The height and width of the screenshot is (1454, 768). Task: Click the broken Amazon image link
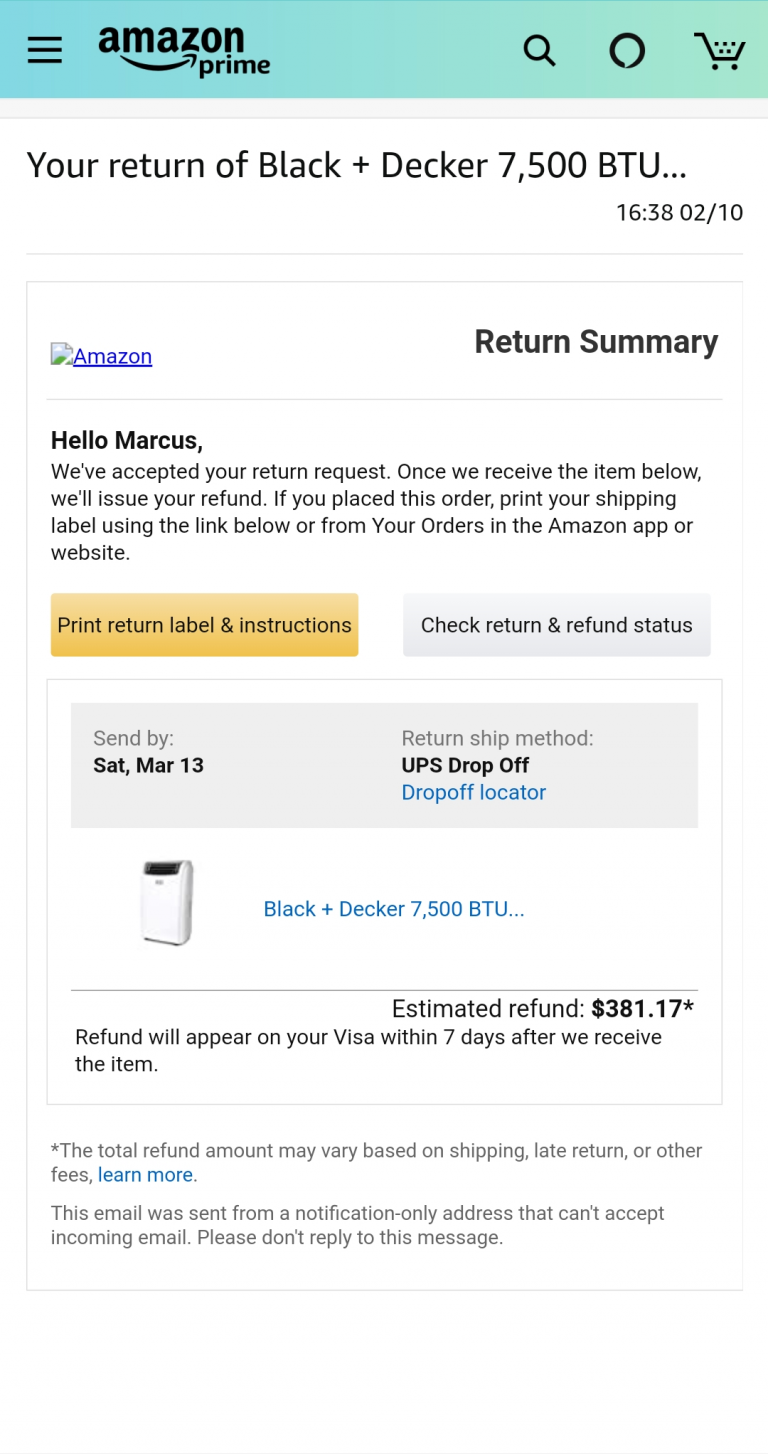(102, 356)
